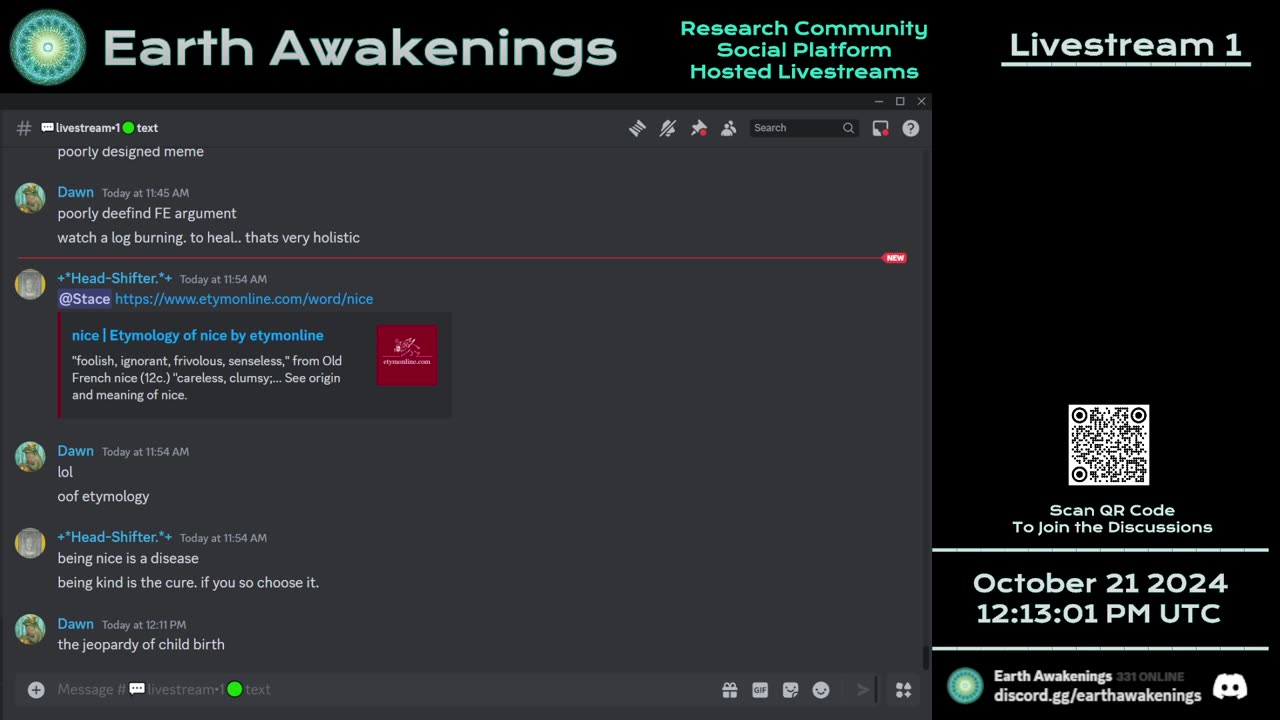The width and height of the screenshot is (1280, 720).
Task: Click the message 'watch a log burning. to heal..'
Action: pos(209,237)
